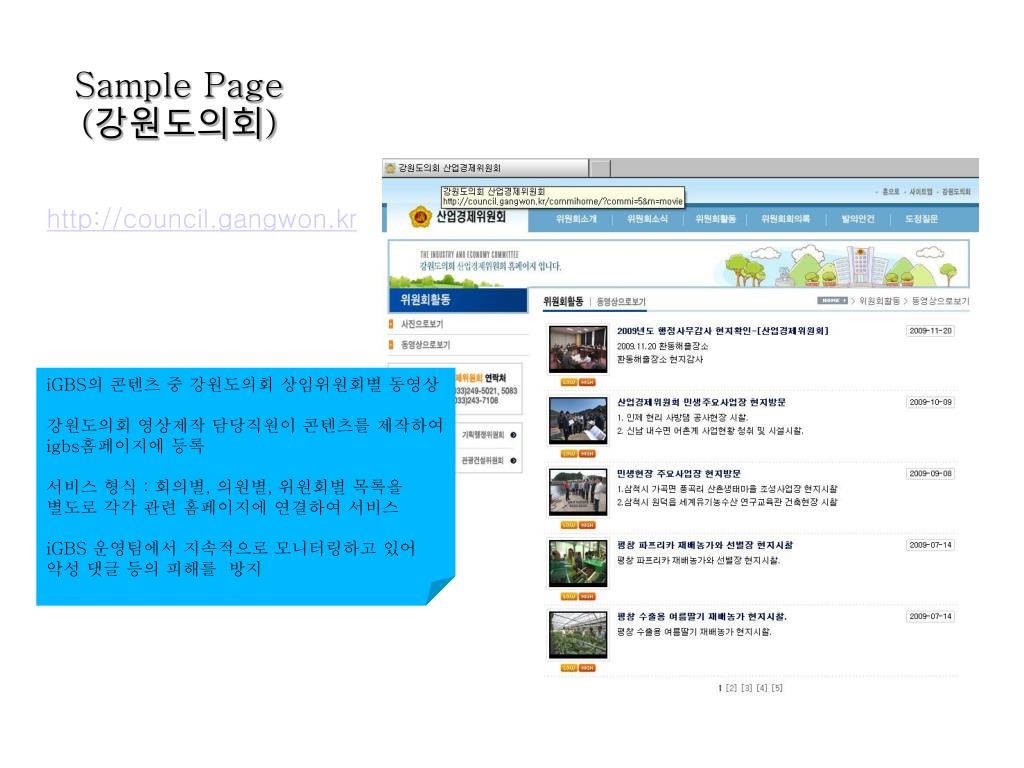
Task: Open the blank new-tab button beside the tab
Action: click(x=600, y=168)
